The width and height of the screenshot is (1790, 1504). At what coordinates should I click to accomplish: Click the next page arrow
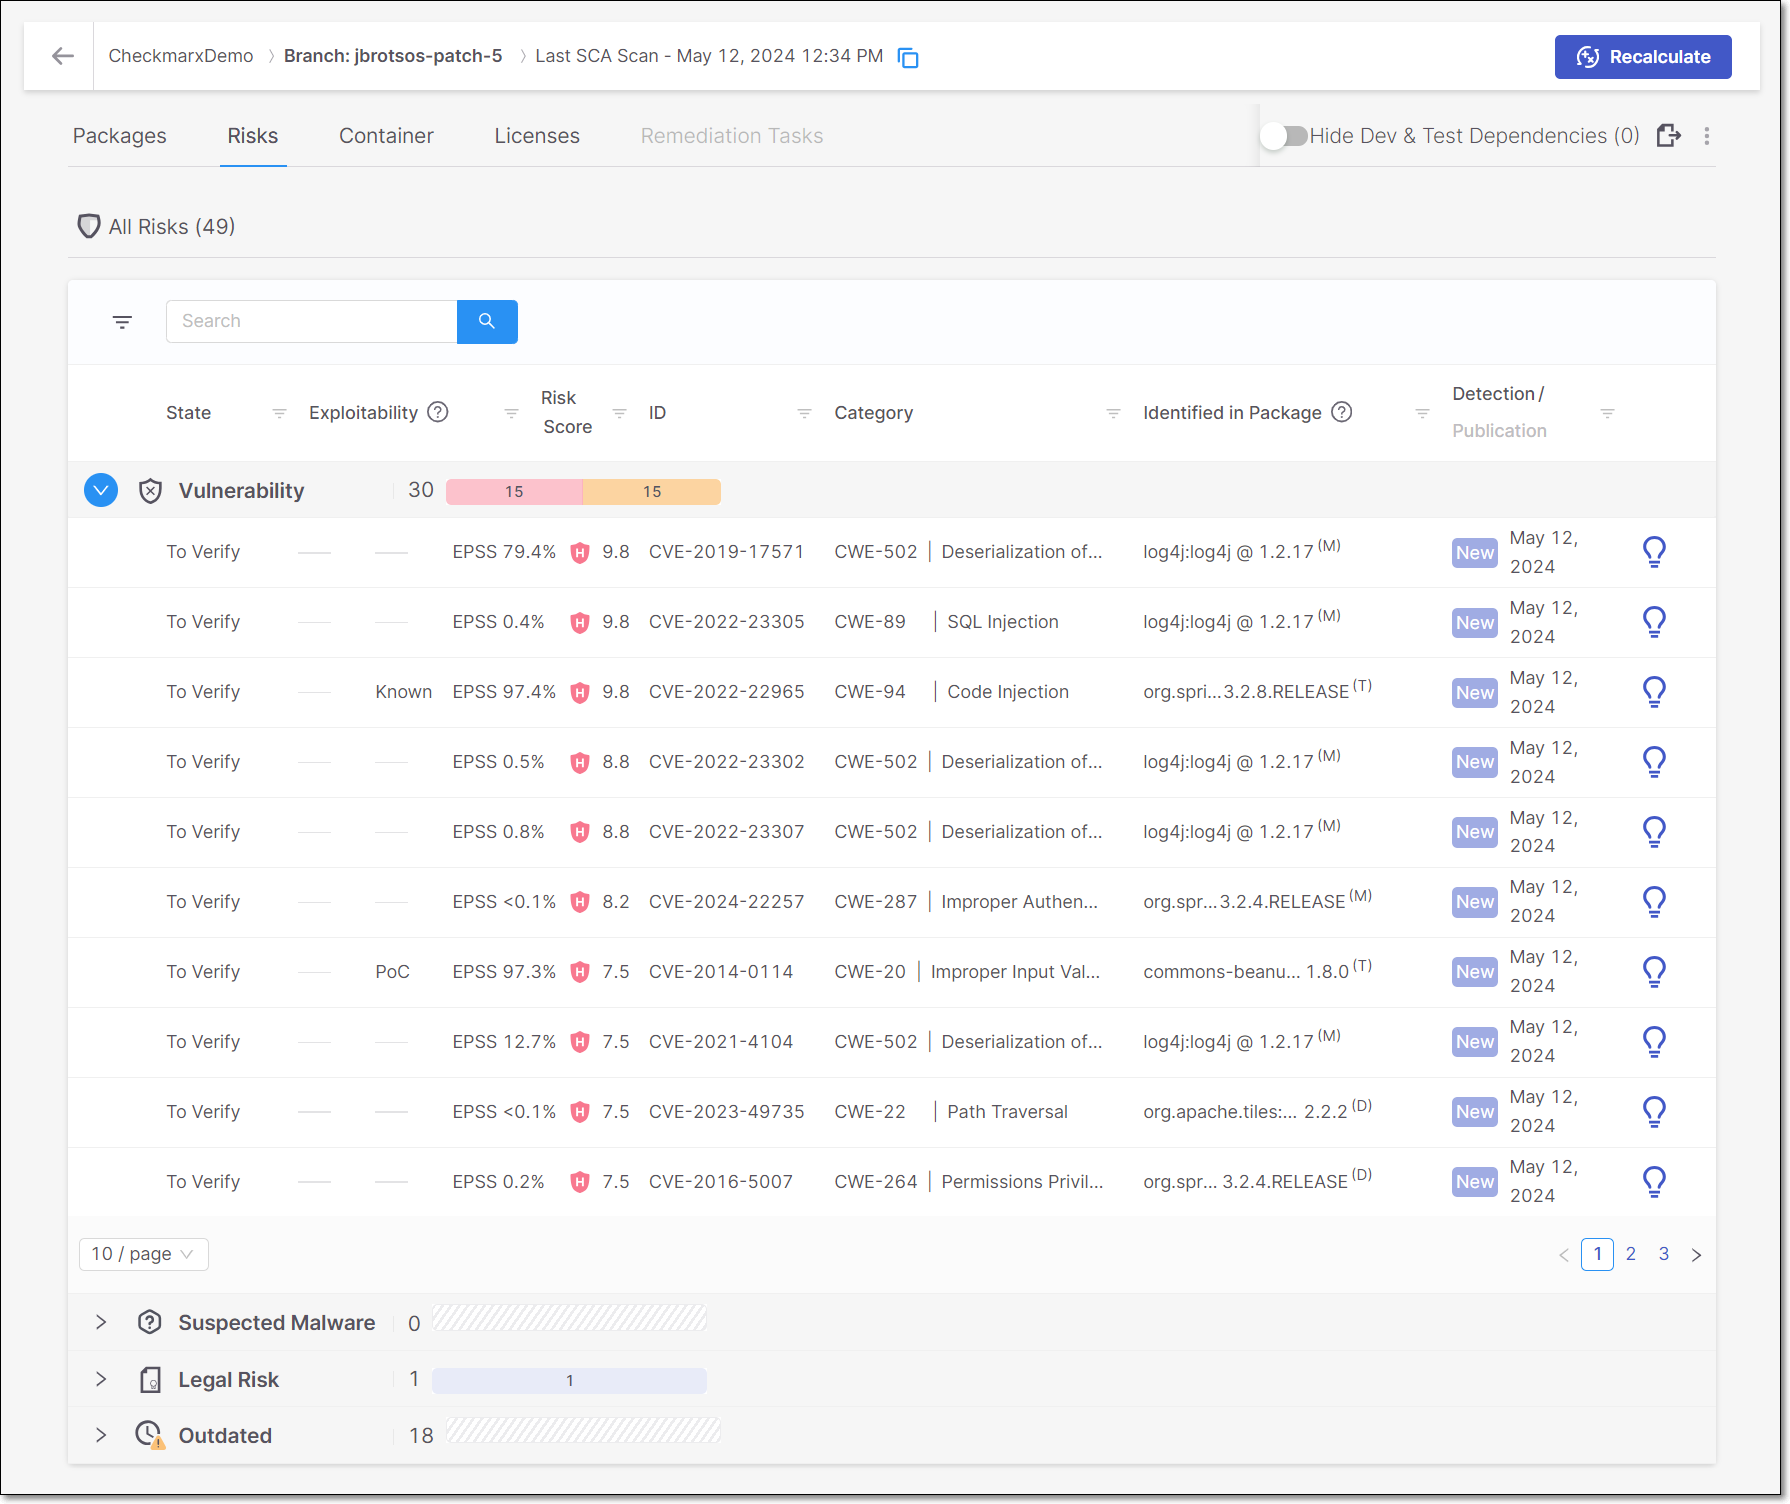coord(1697,1255)
